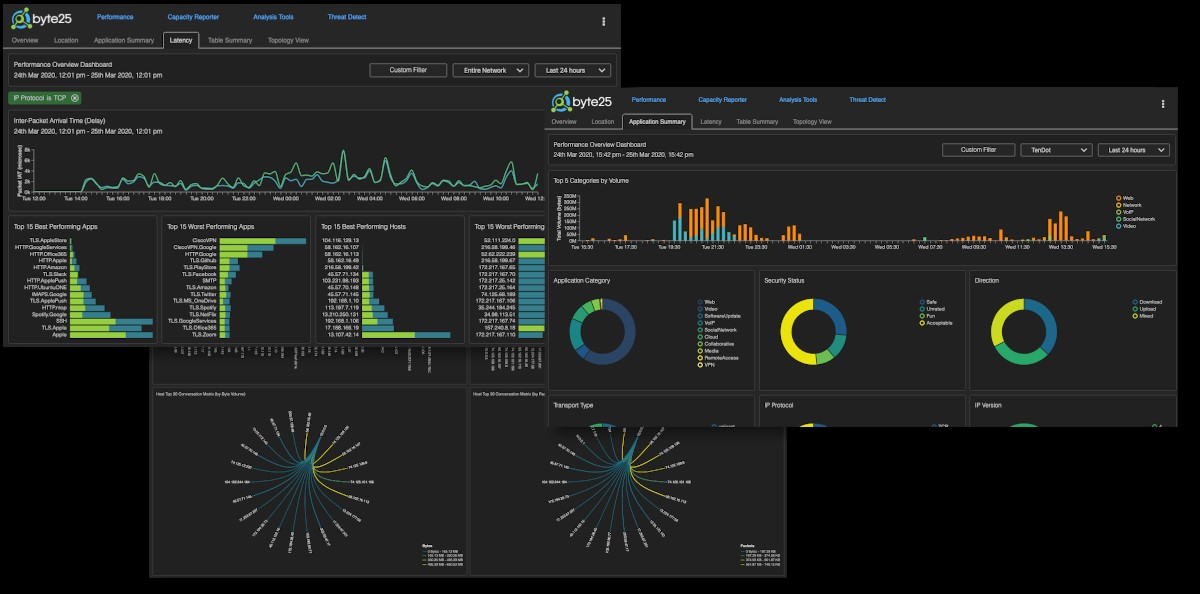Open the three-dot menu in the Application Summary window

[x=1162, y=103]
